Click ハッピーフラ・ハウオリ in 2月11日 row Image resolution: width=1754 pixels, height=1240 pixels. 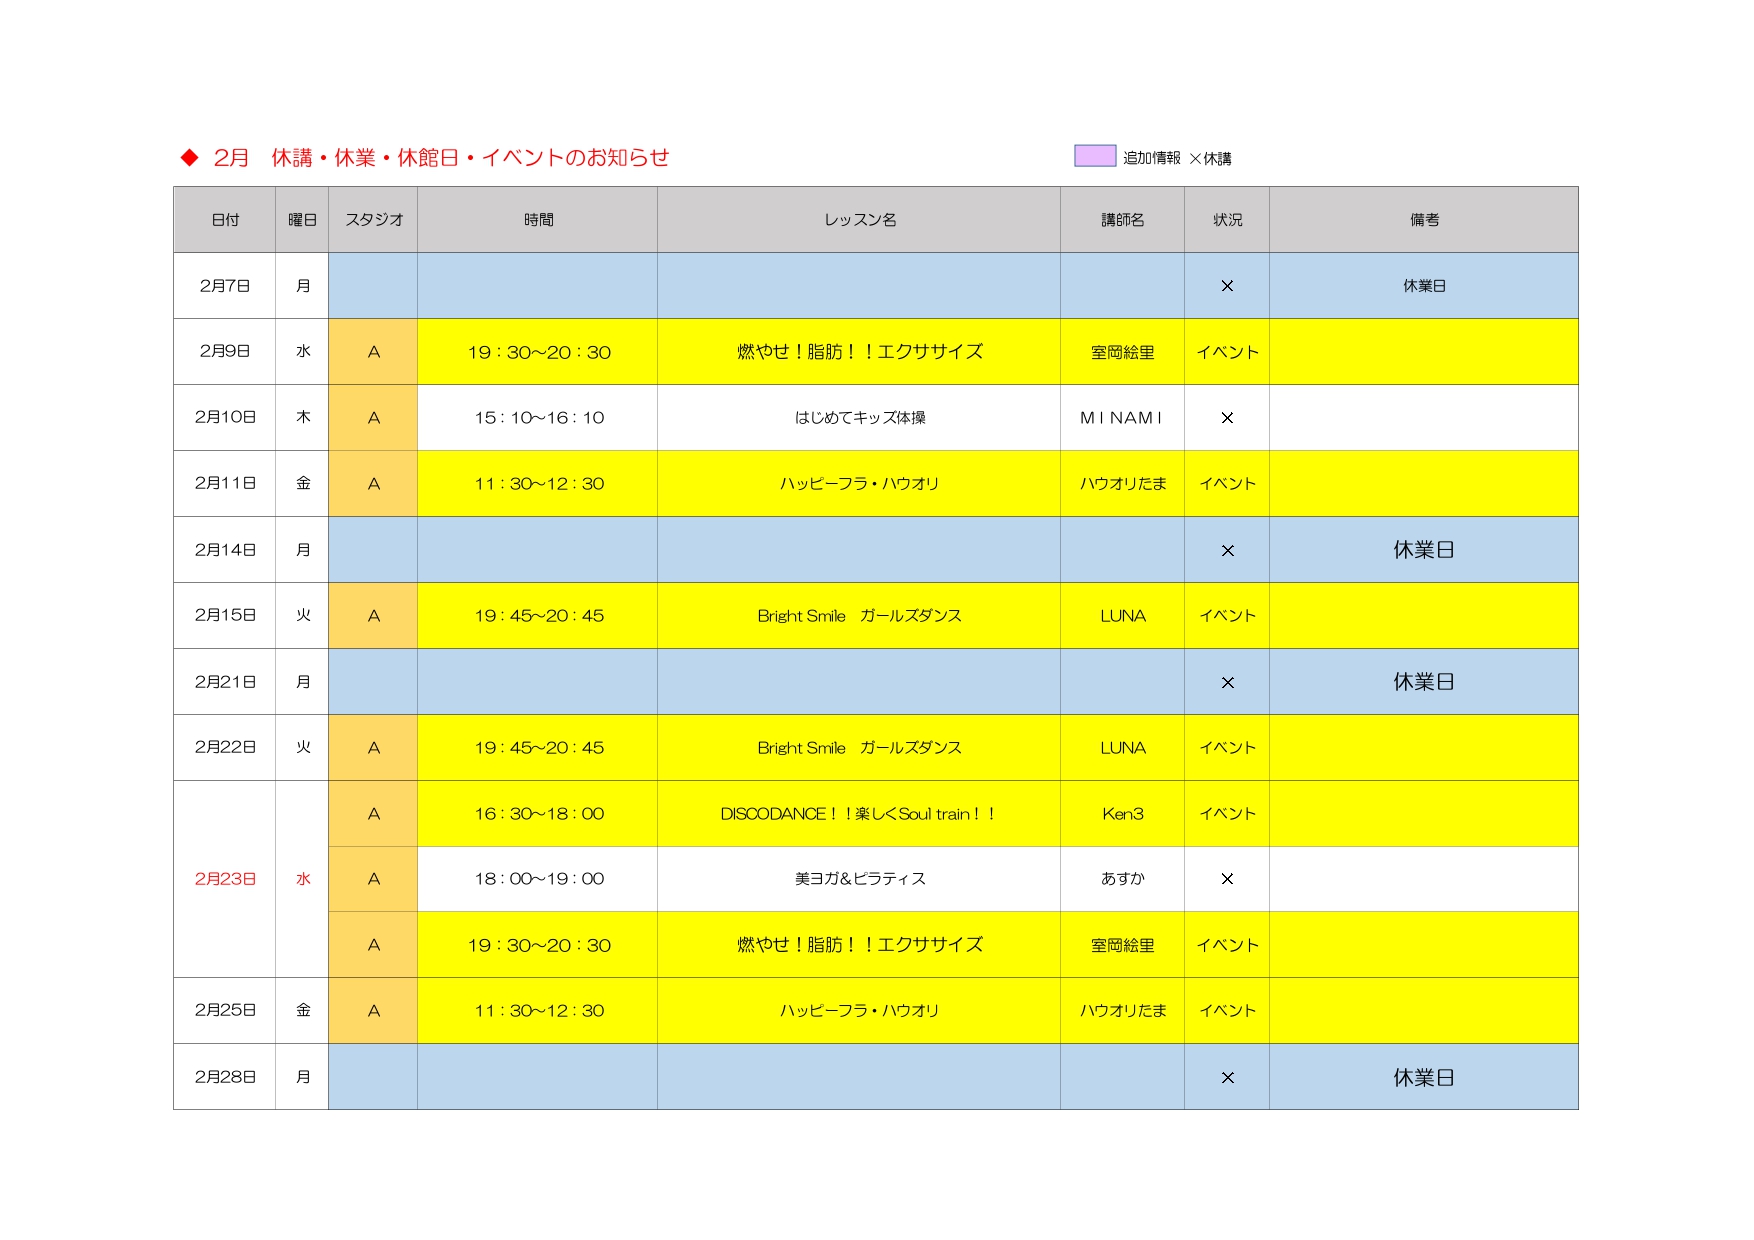click(x=860, y=484)
